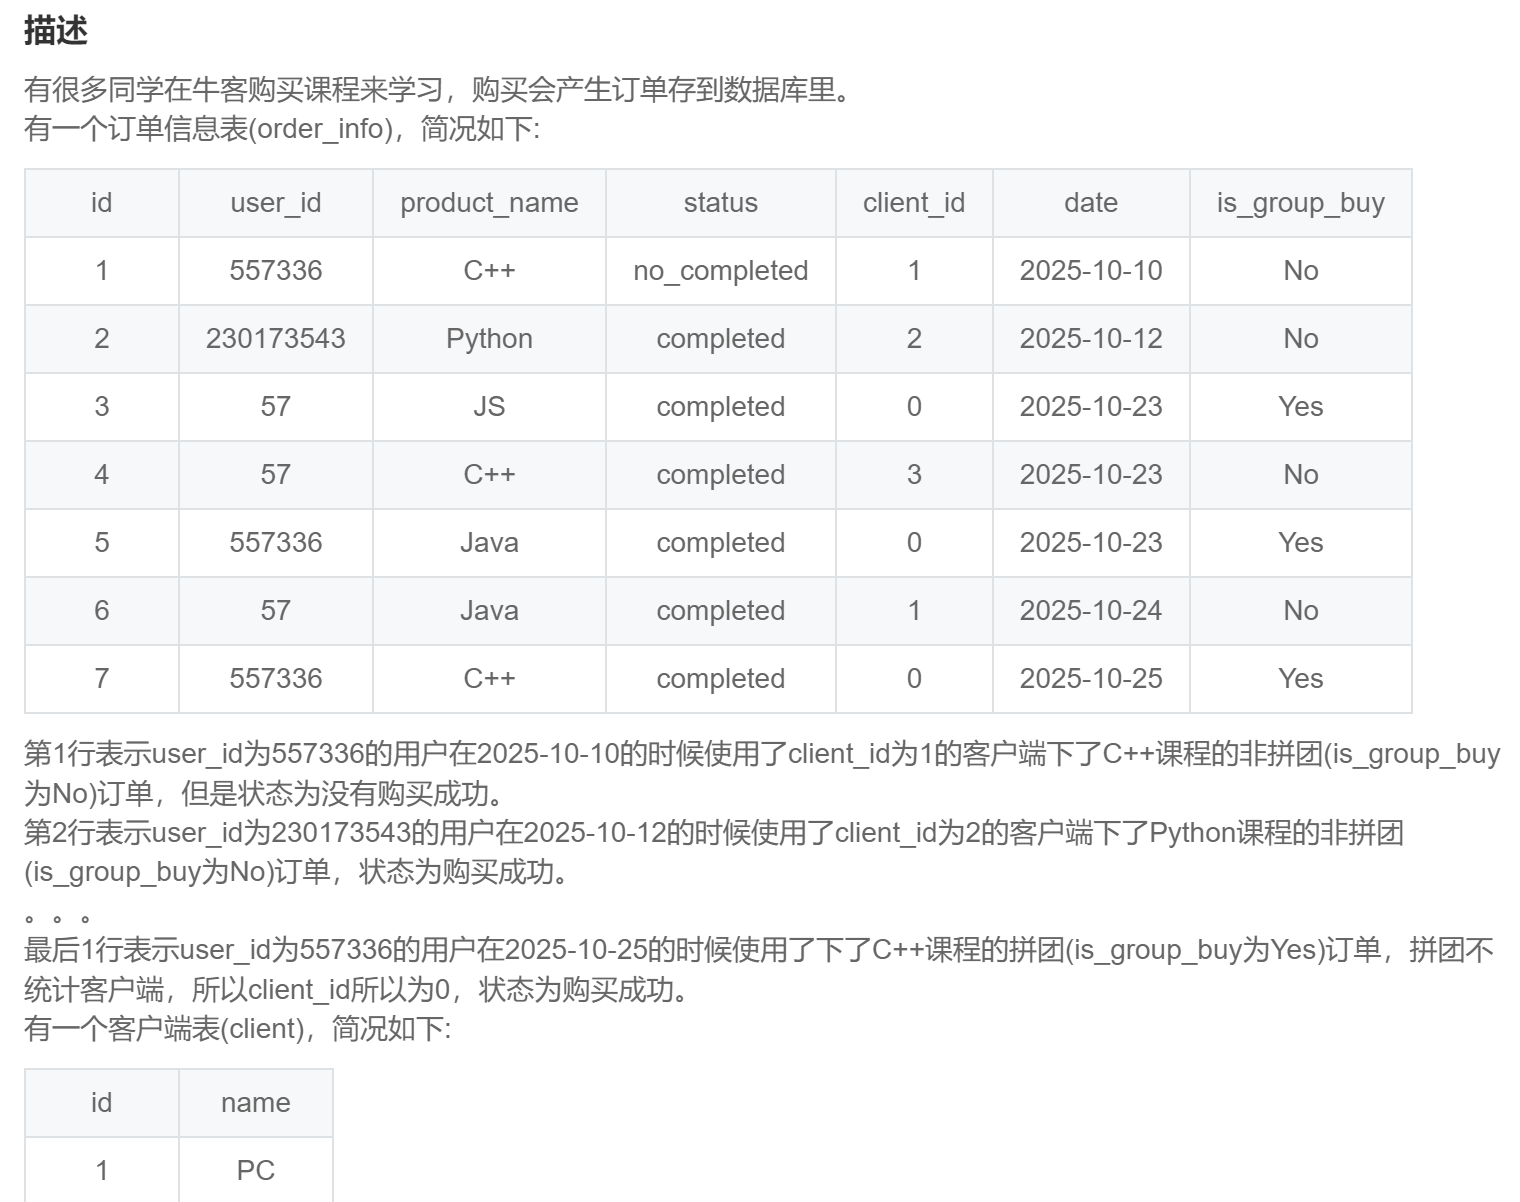Click the C++ cell in the no_completed row
This screenshot has width=1520, height=1202.
pos(489,271)
